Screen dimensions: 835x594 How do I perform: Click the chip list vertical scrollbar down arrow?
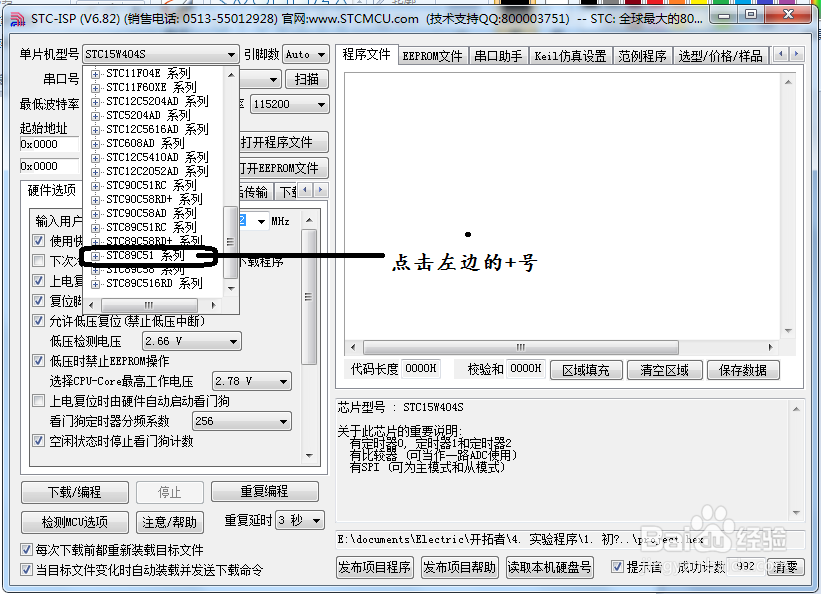pyautogui.click(x=231, y=288)
